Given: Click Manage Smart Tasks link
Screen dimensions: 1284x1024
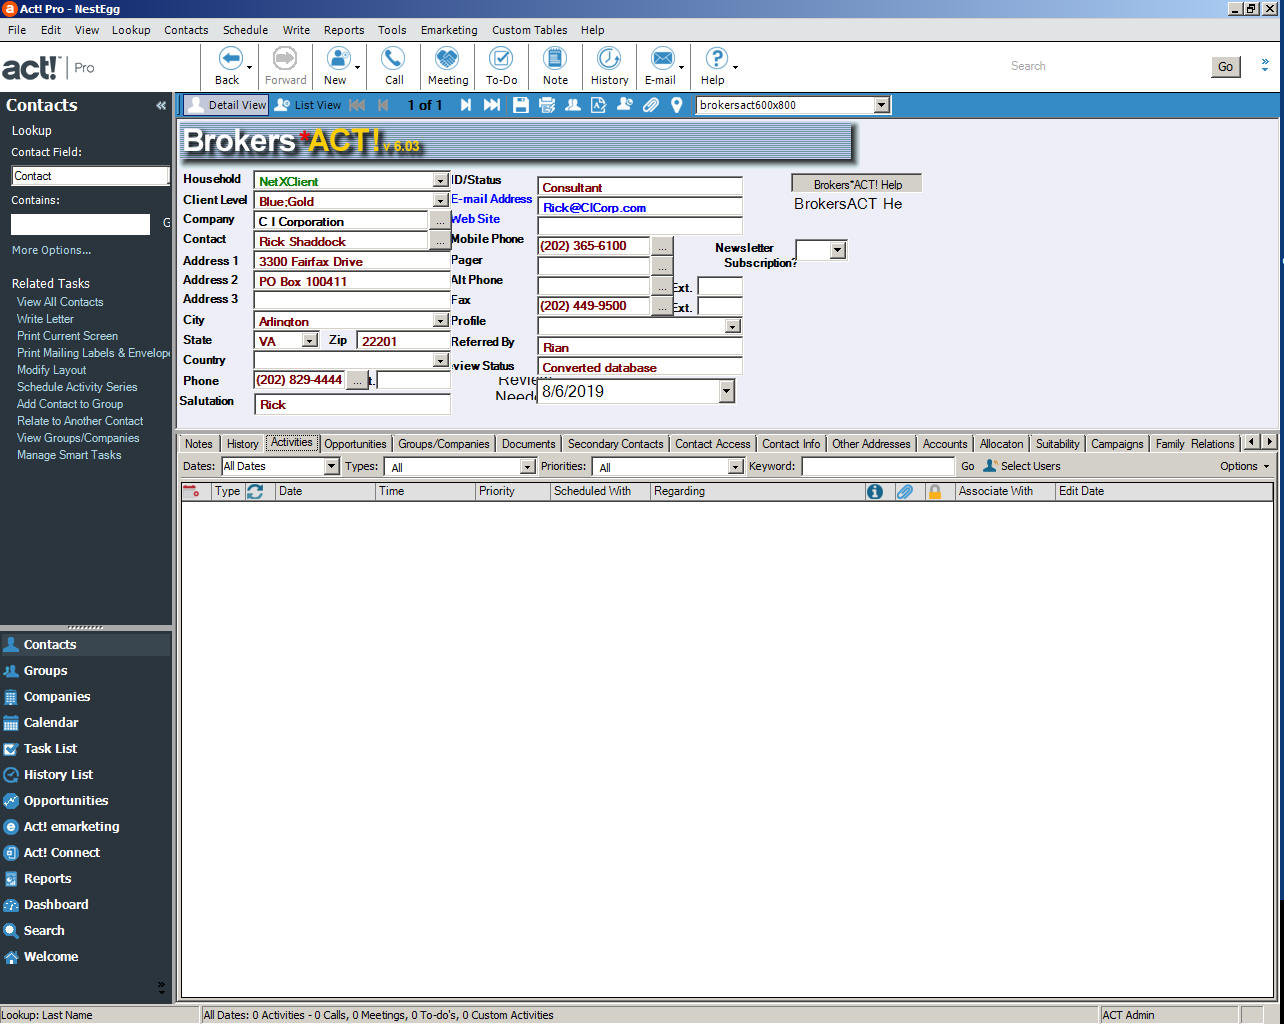Looking at the screenshot, I should pos(69,455).
